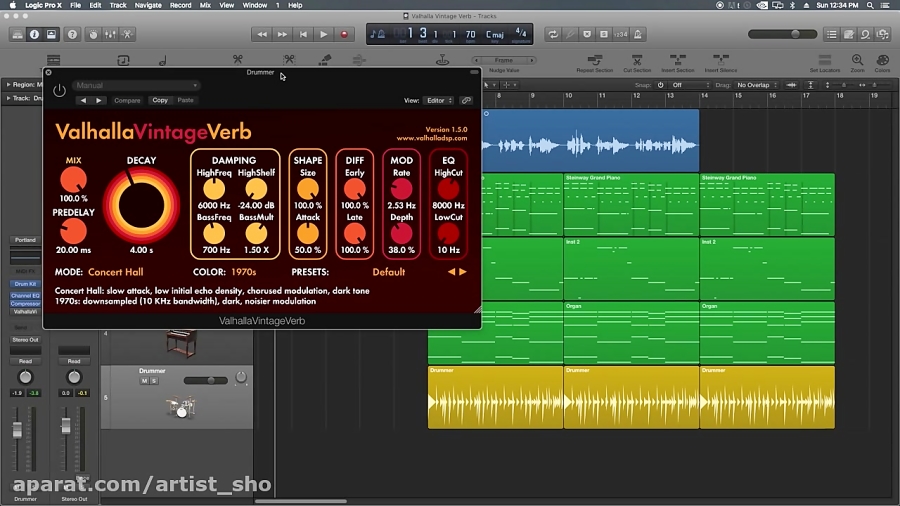Open the Colors palette in toolbar
The width and height of the screenshot is (900, 506).
coord(882,62)
